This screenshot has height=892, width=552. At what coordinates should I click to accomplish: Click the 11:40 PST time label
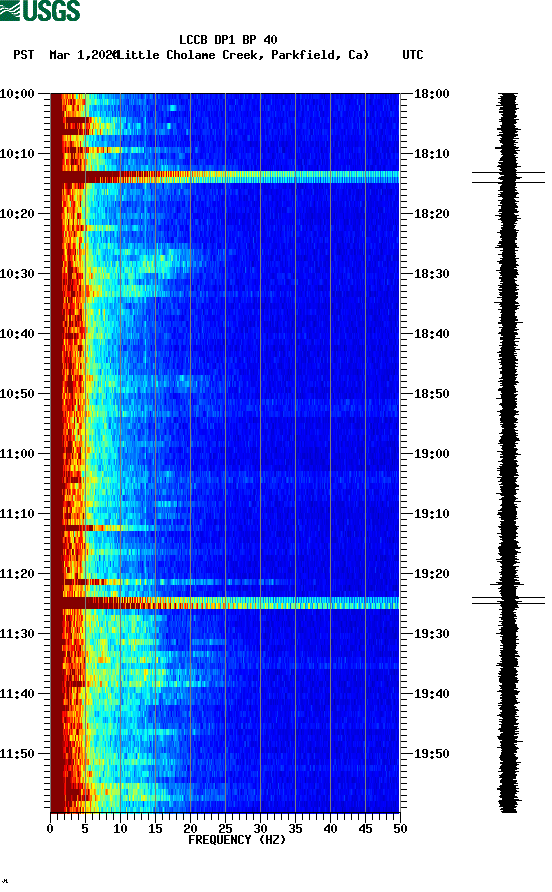17,694
